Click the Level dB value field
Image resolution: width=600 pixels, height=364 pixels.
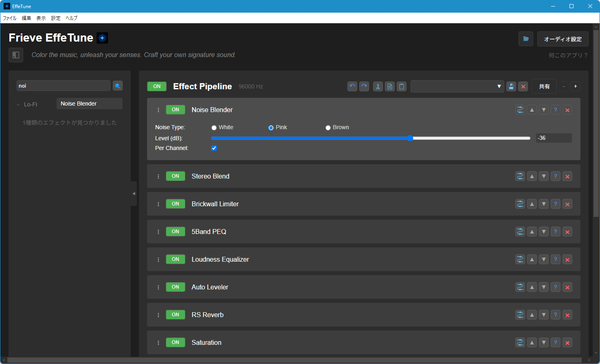[554, 138]
